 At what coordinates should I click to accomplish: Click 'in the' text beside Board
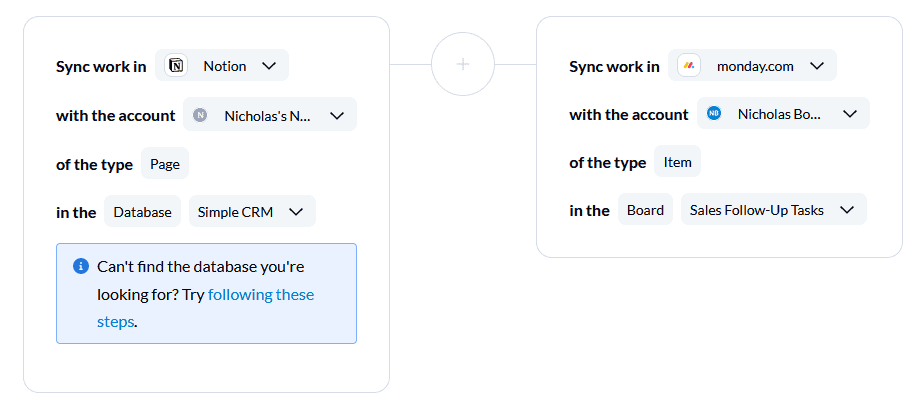click(589, 210)
